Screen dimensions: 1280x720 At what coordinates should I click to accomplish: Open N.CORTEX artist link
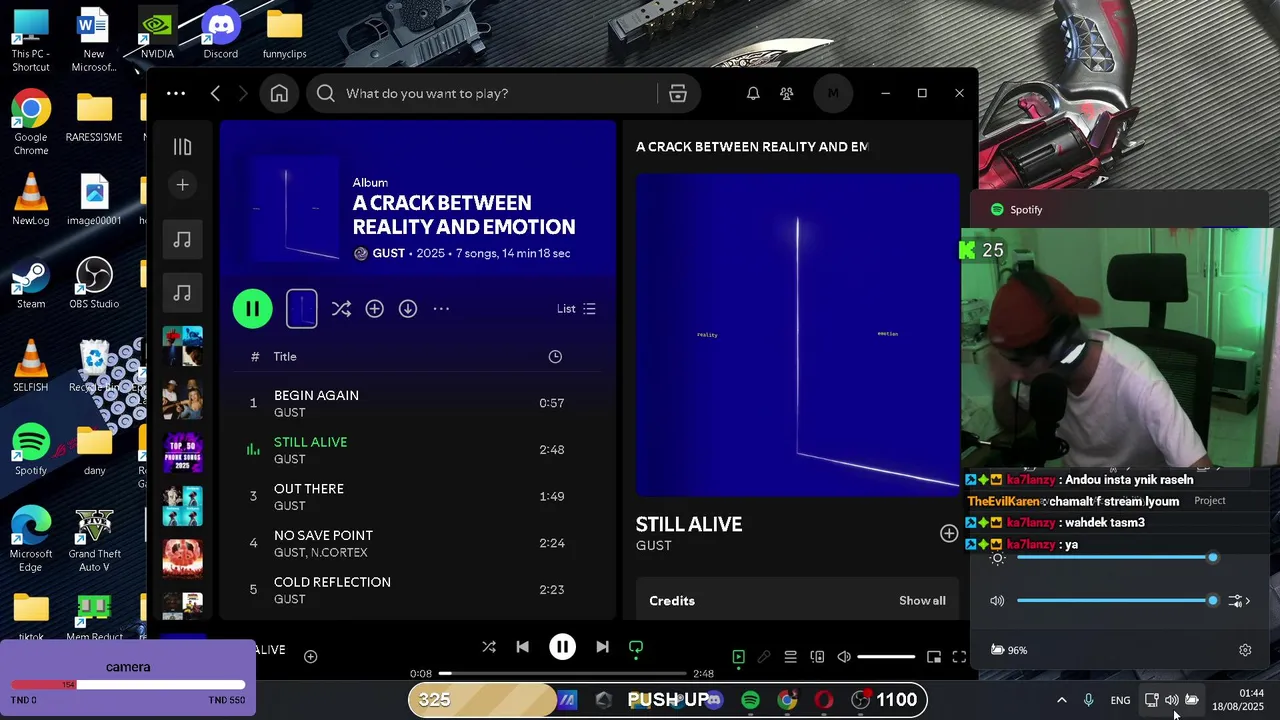coord(339,553)
